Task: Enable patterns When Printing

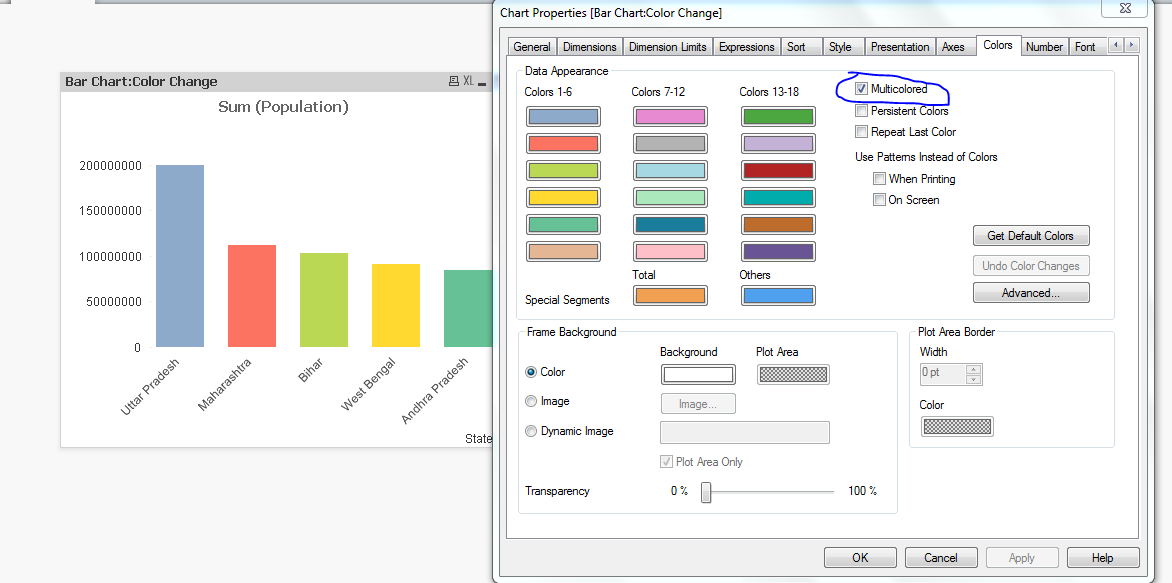Action: 879,178
